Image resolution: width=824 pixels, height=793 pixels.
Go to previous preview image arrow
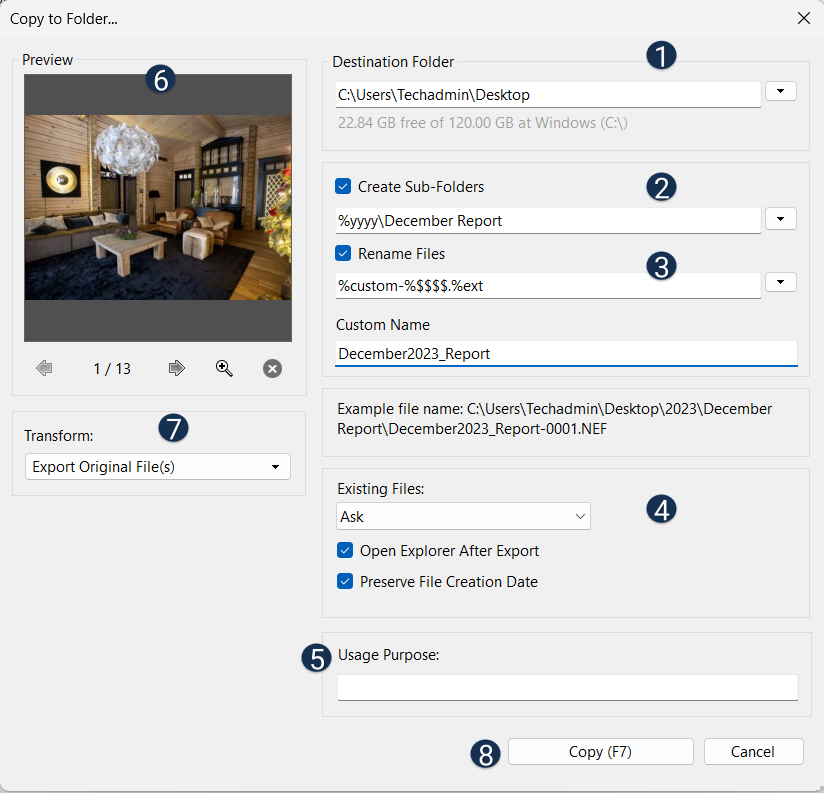(44, 369)
